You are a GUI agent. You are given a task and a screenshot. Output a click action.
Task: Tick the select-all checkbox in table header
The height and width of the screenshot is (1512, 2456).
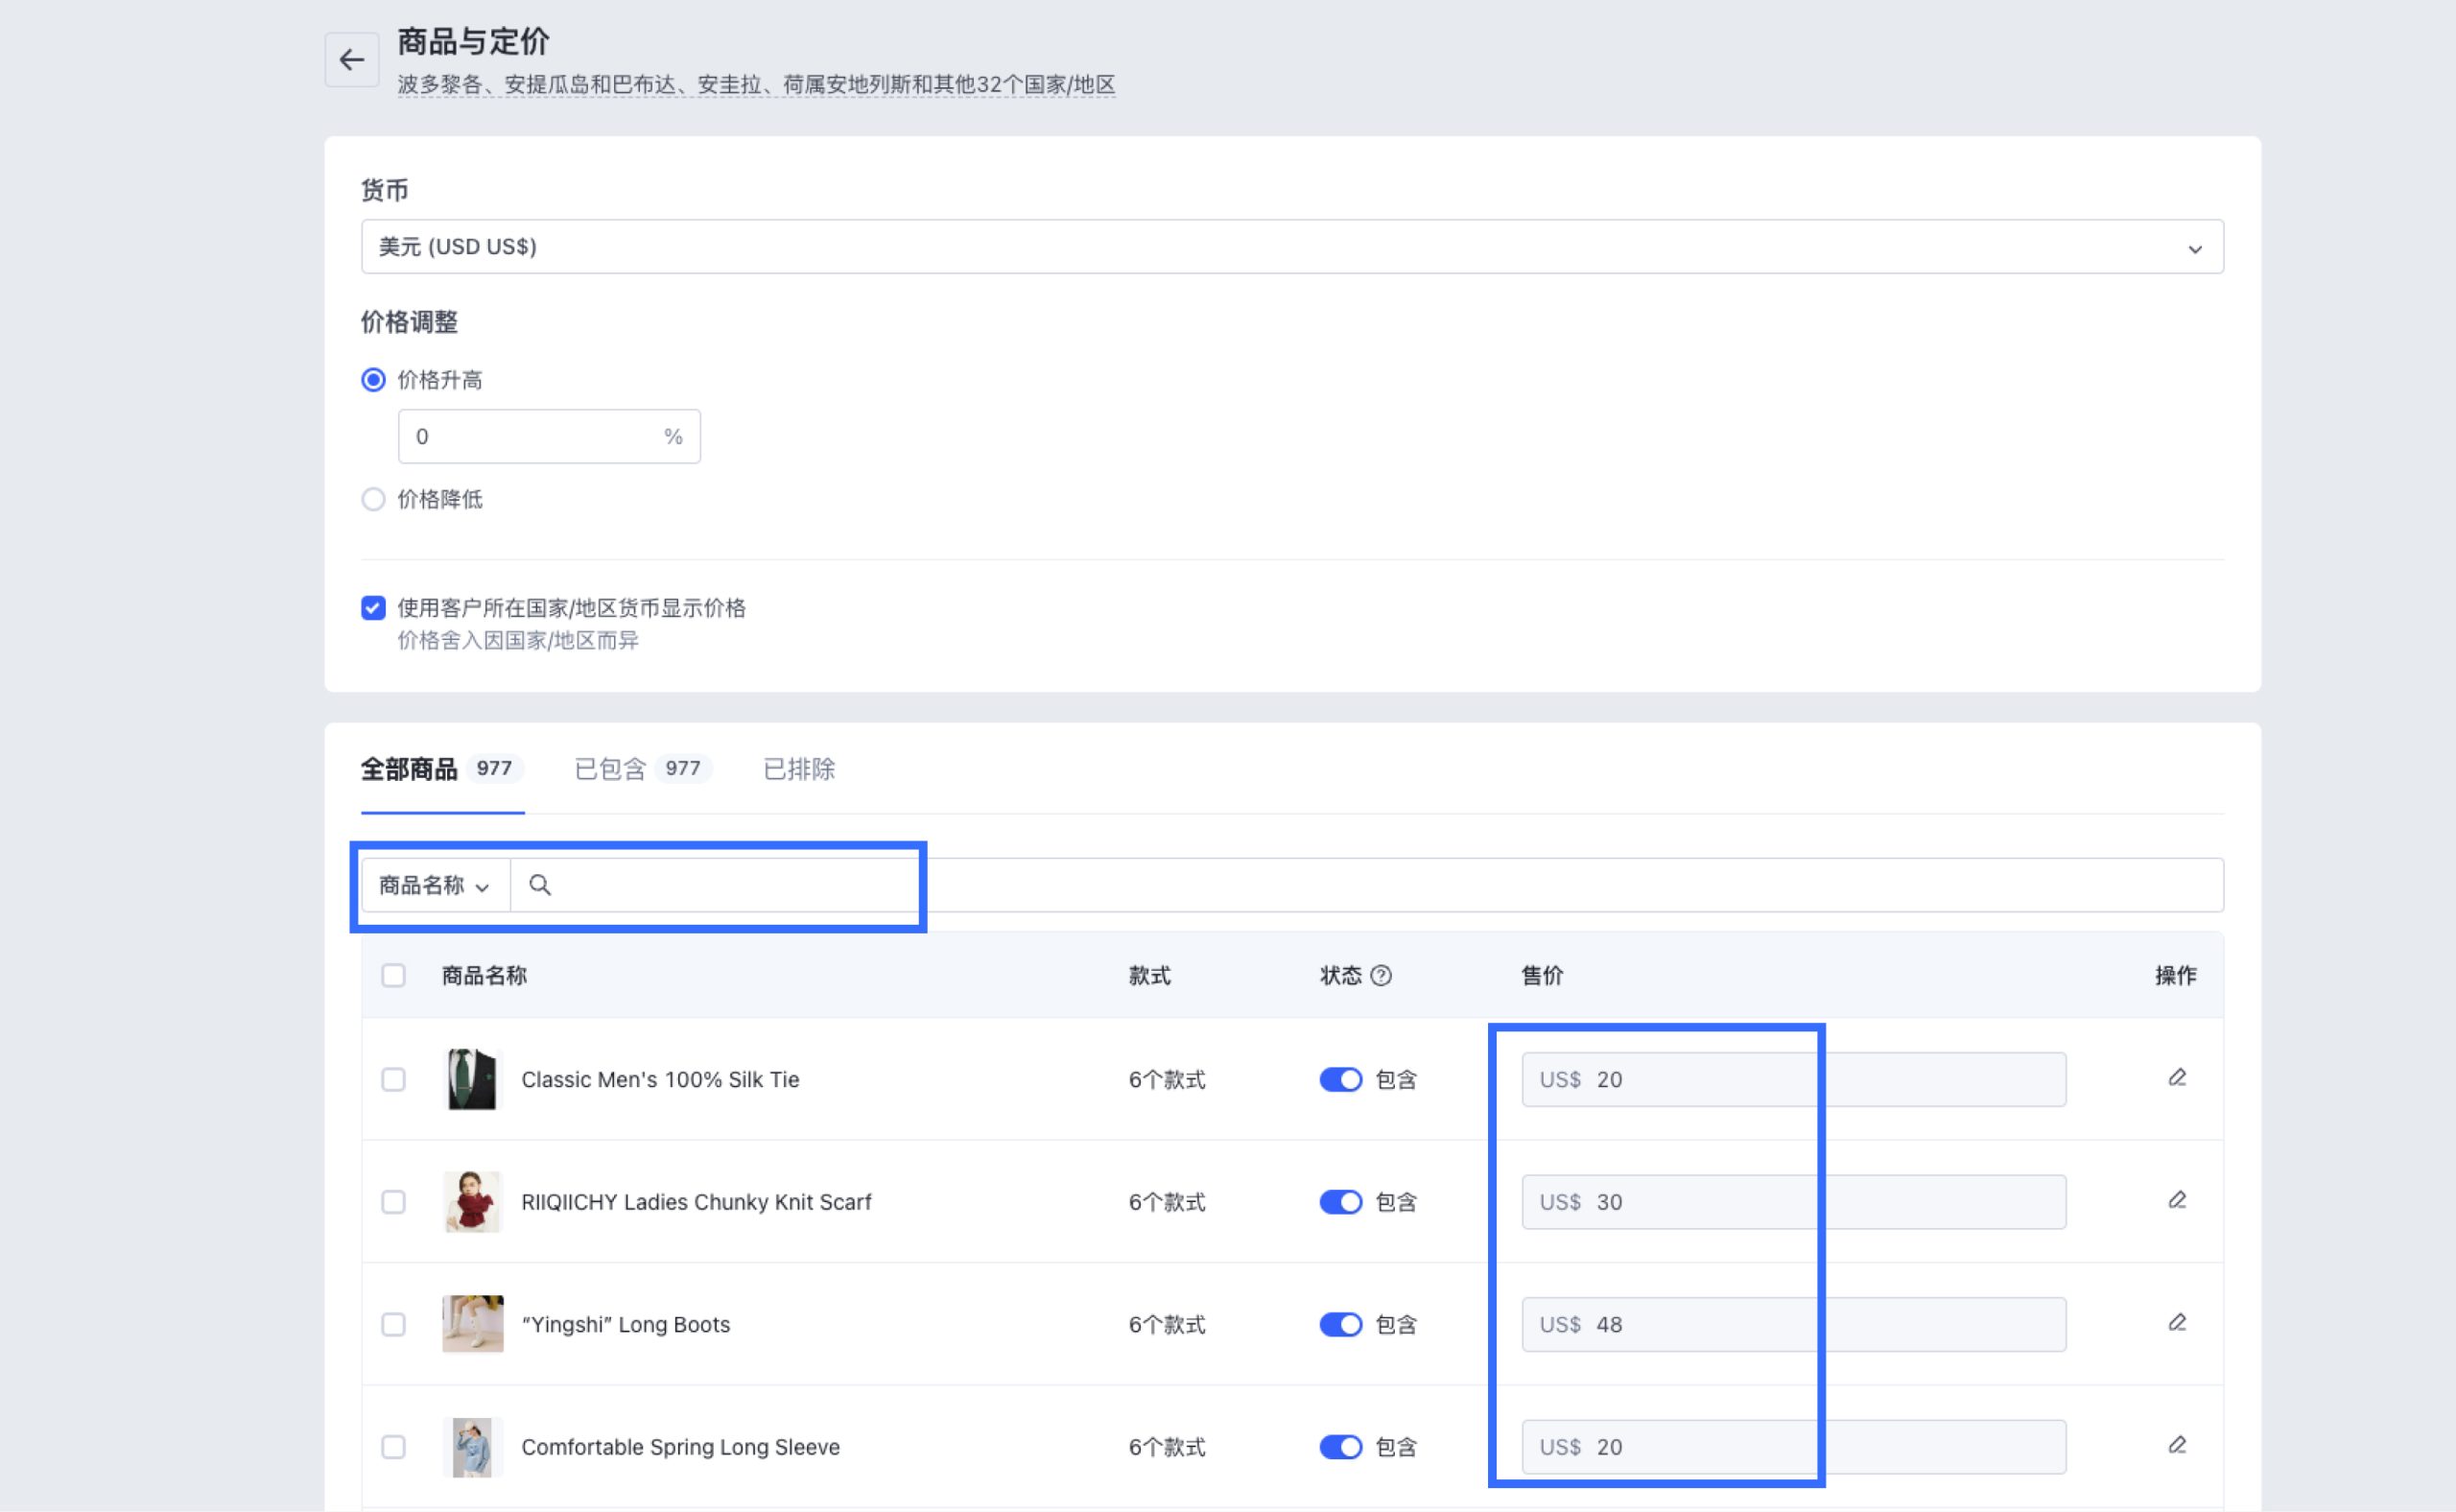[x=393, y=975]
